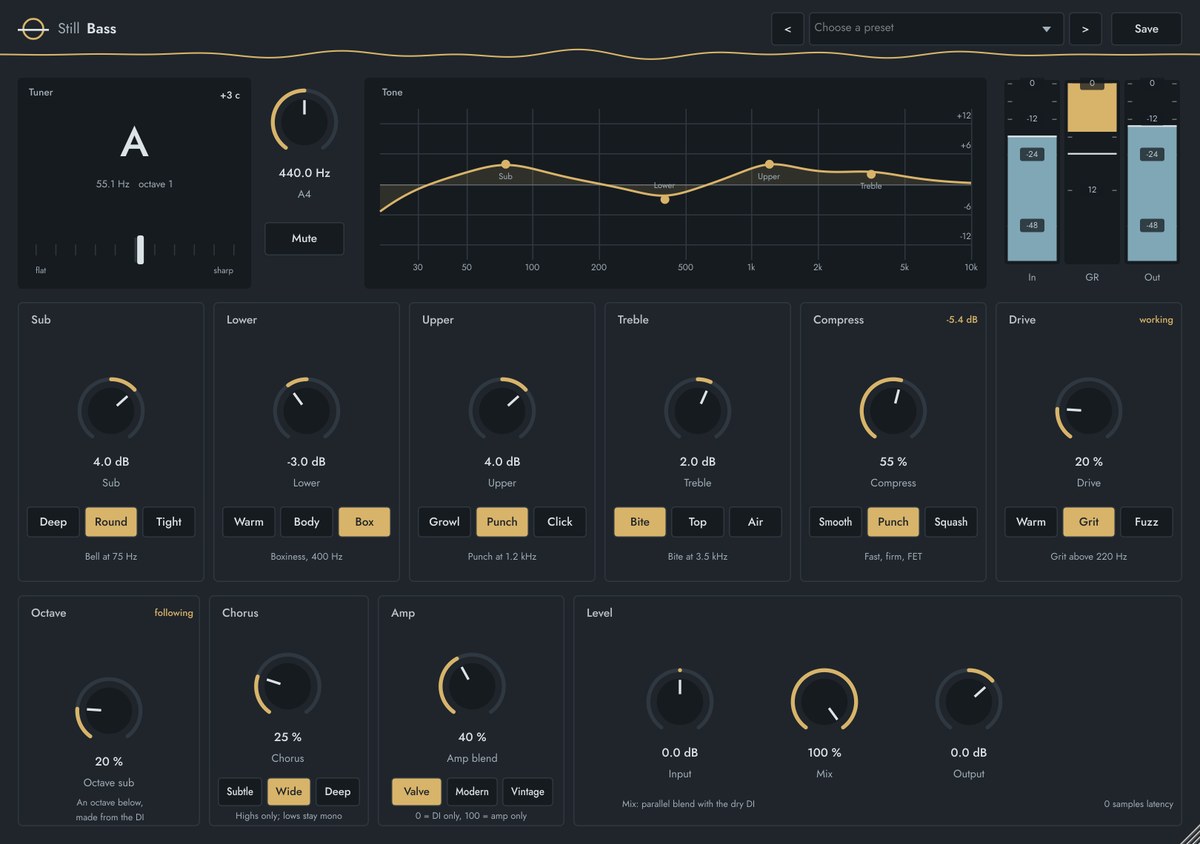Image resolution: width=1200 pixels, height=844 pixels.
Task: Click the '55.1 Hz' tuner frequency text
Action: [x=113, y=184]
